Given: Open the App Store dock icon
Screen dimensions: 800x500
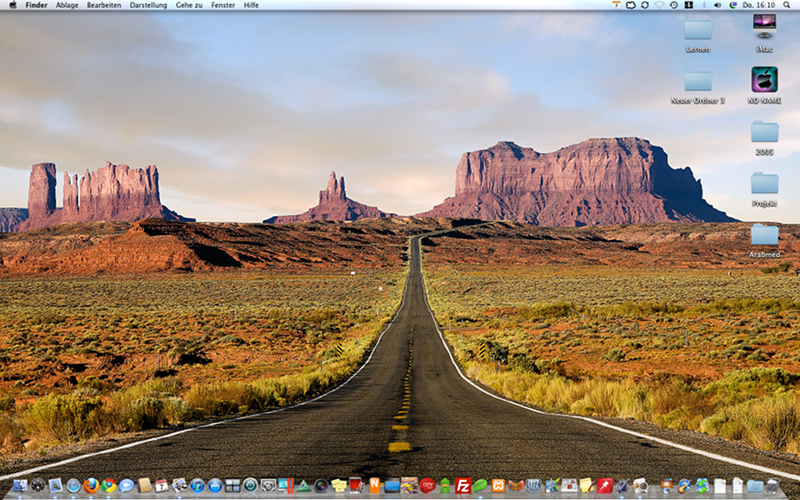Looking at the screenshot, I should [215, 486].
